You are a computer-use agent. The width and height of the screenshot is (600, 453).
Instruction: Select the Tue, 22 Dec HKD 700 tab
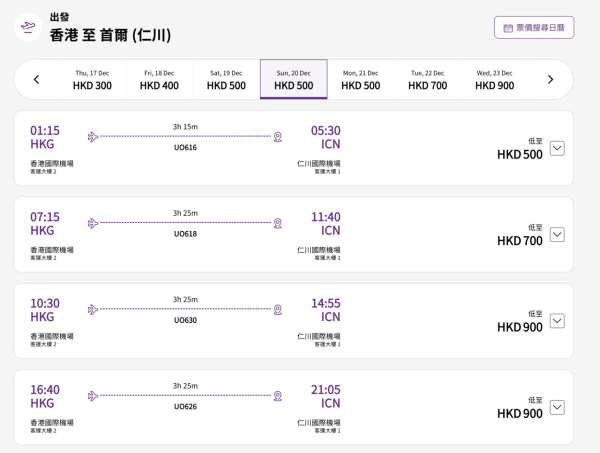[427, 80]
